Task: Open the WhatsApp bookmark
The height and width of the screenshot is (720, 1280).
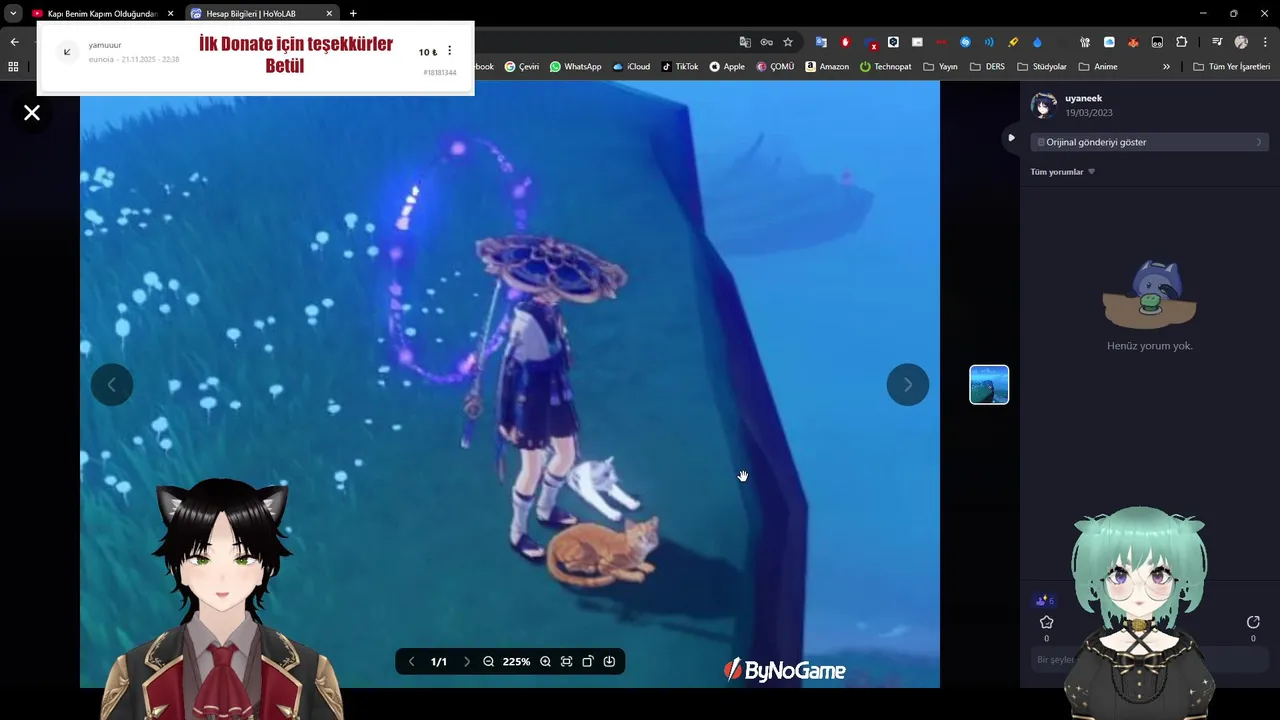Action: tap(576, 67)
